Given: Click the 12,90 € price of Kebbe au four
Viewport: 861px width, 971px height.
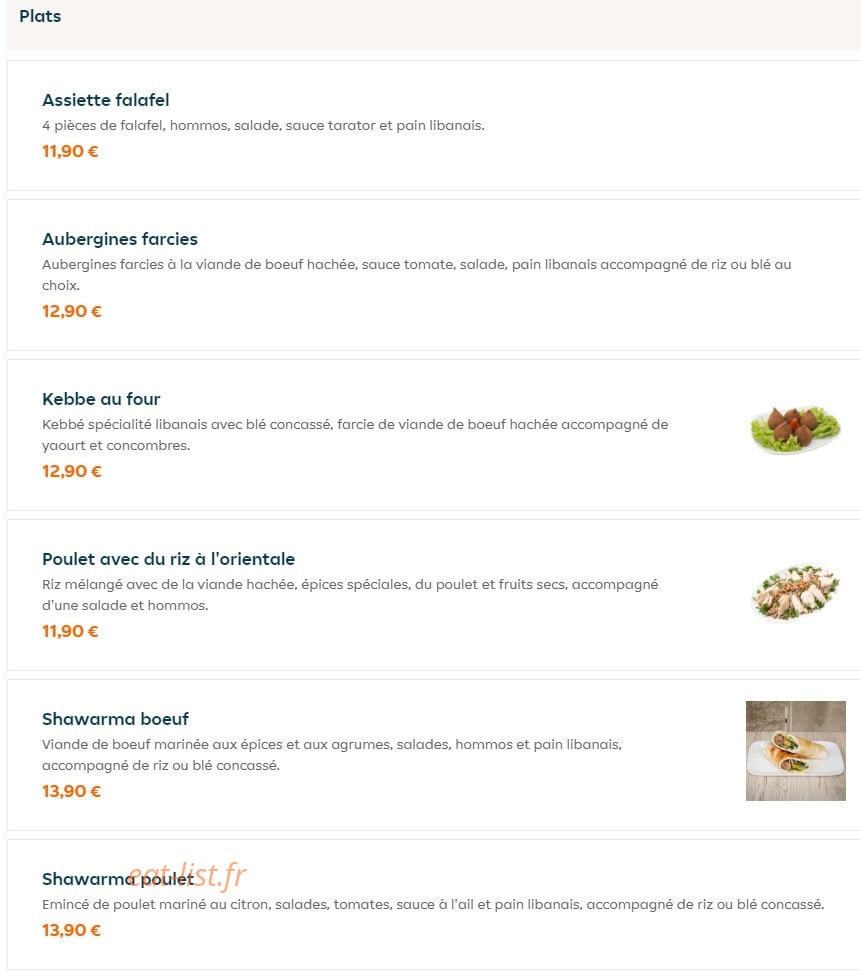Looking at the screenshot, I should [71, 471].
